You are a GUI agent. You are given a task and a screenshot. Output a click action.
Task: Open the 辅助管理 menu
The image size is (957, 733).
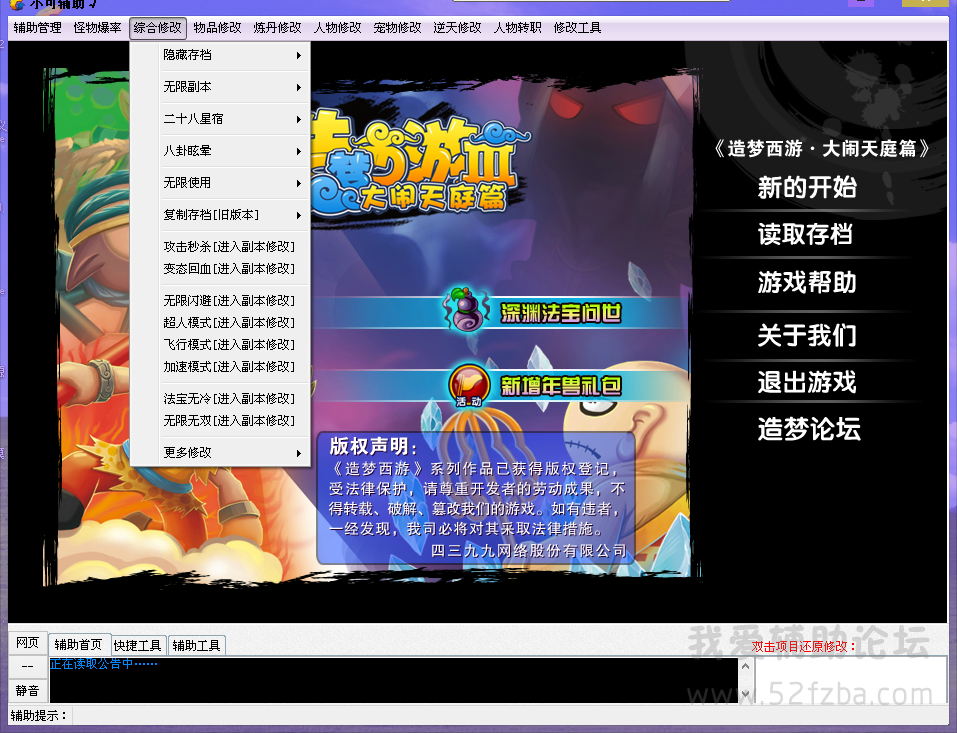(37, 28)
